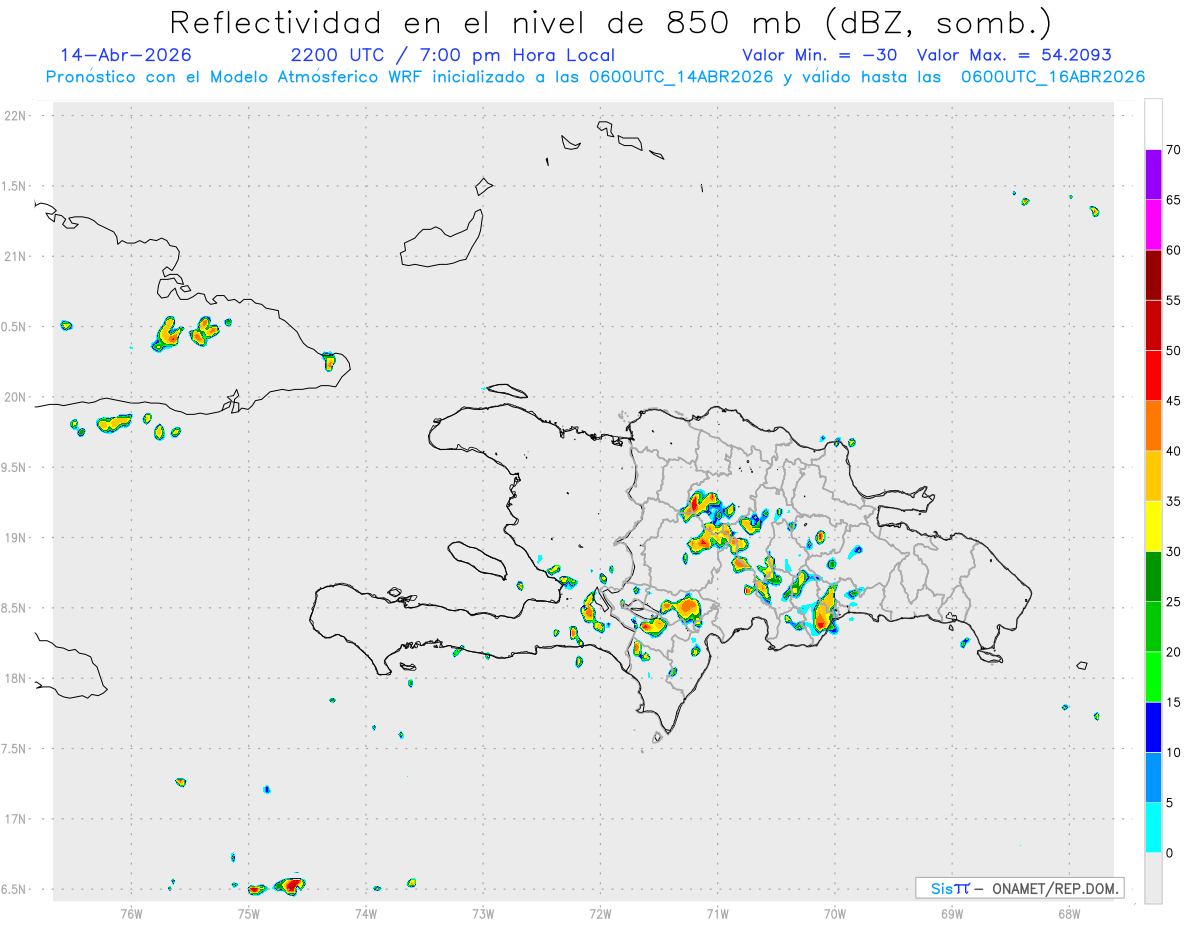Click the 22N latitude axis label
Image resolution: width=1200 pixels, height=927 pixels.
coord(16,115)
